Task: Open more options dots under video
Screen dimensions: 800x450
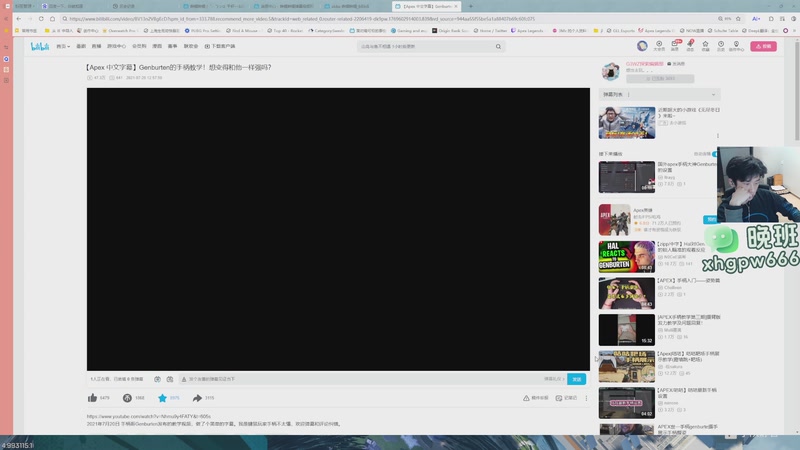Action: [586, 398]
